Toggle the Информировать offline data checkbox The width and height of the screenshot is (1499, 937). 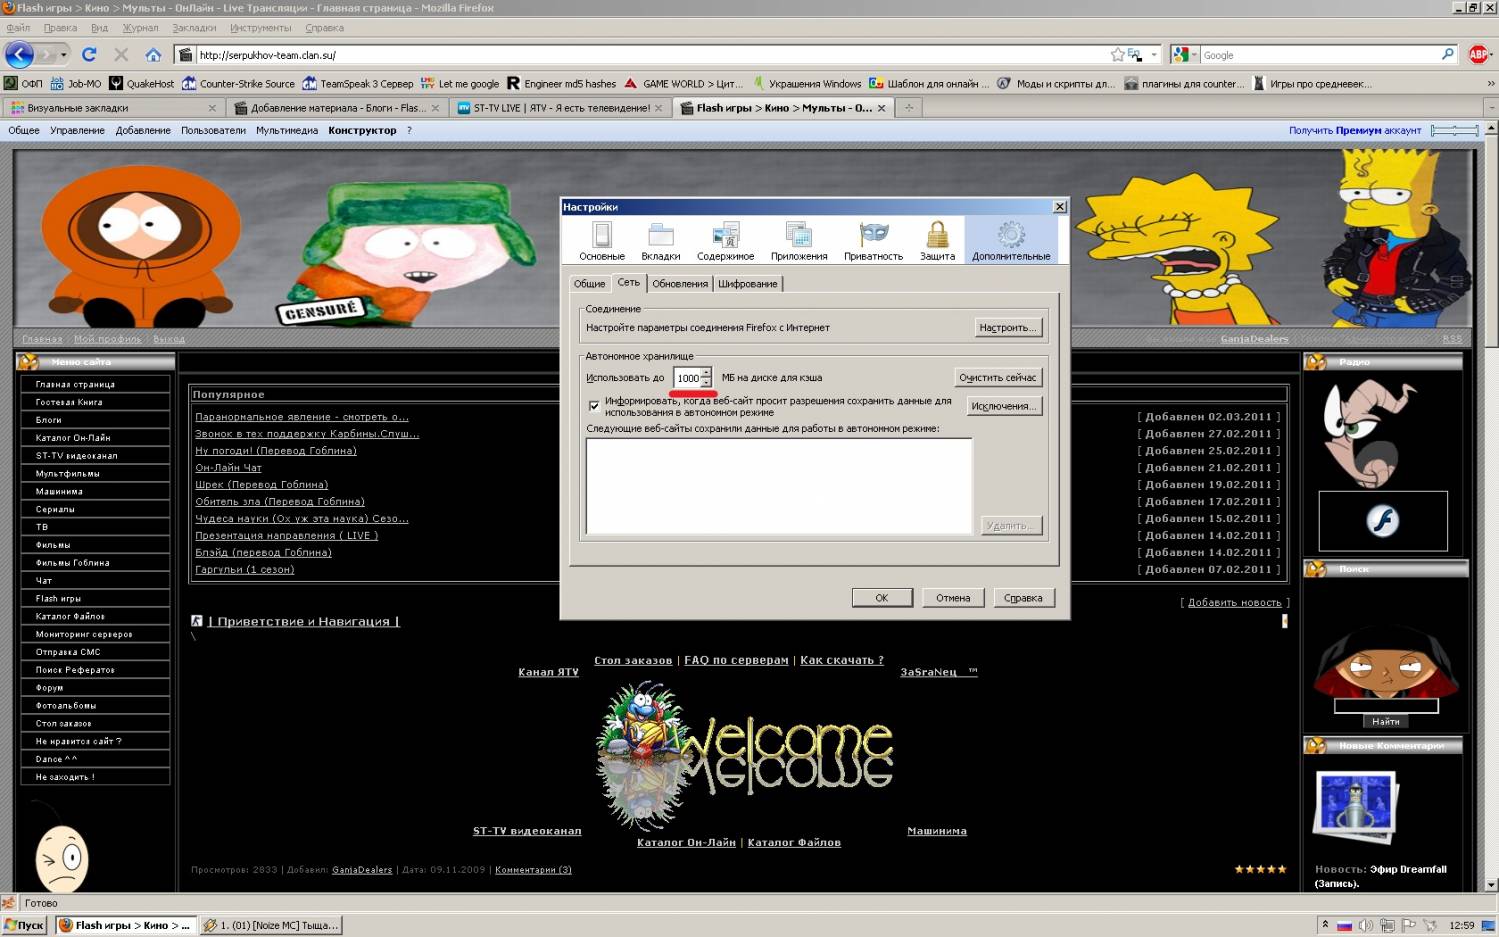click(594, 406)
